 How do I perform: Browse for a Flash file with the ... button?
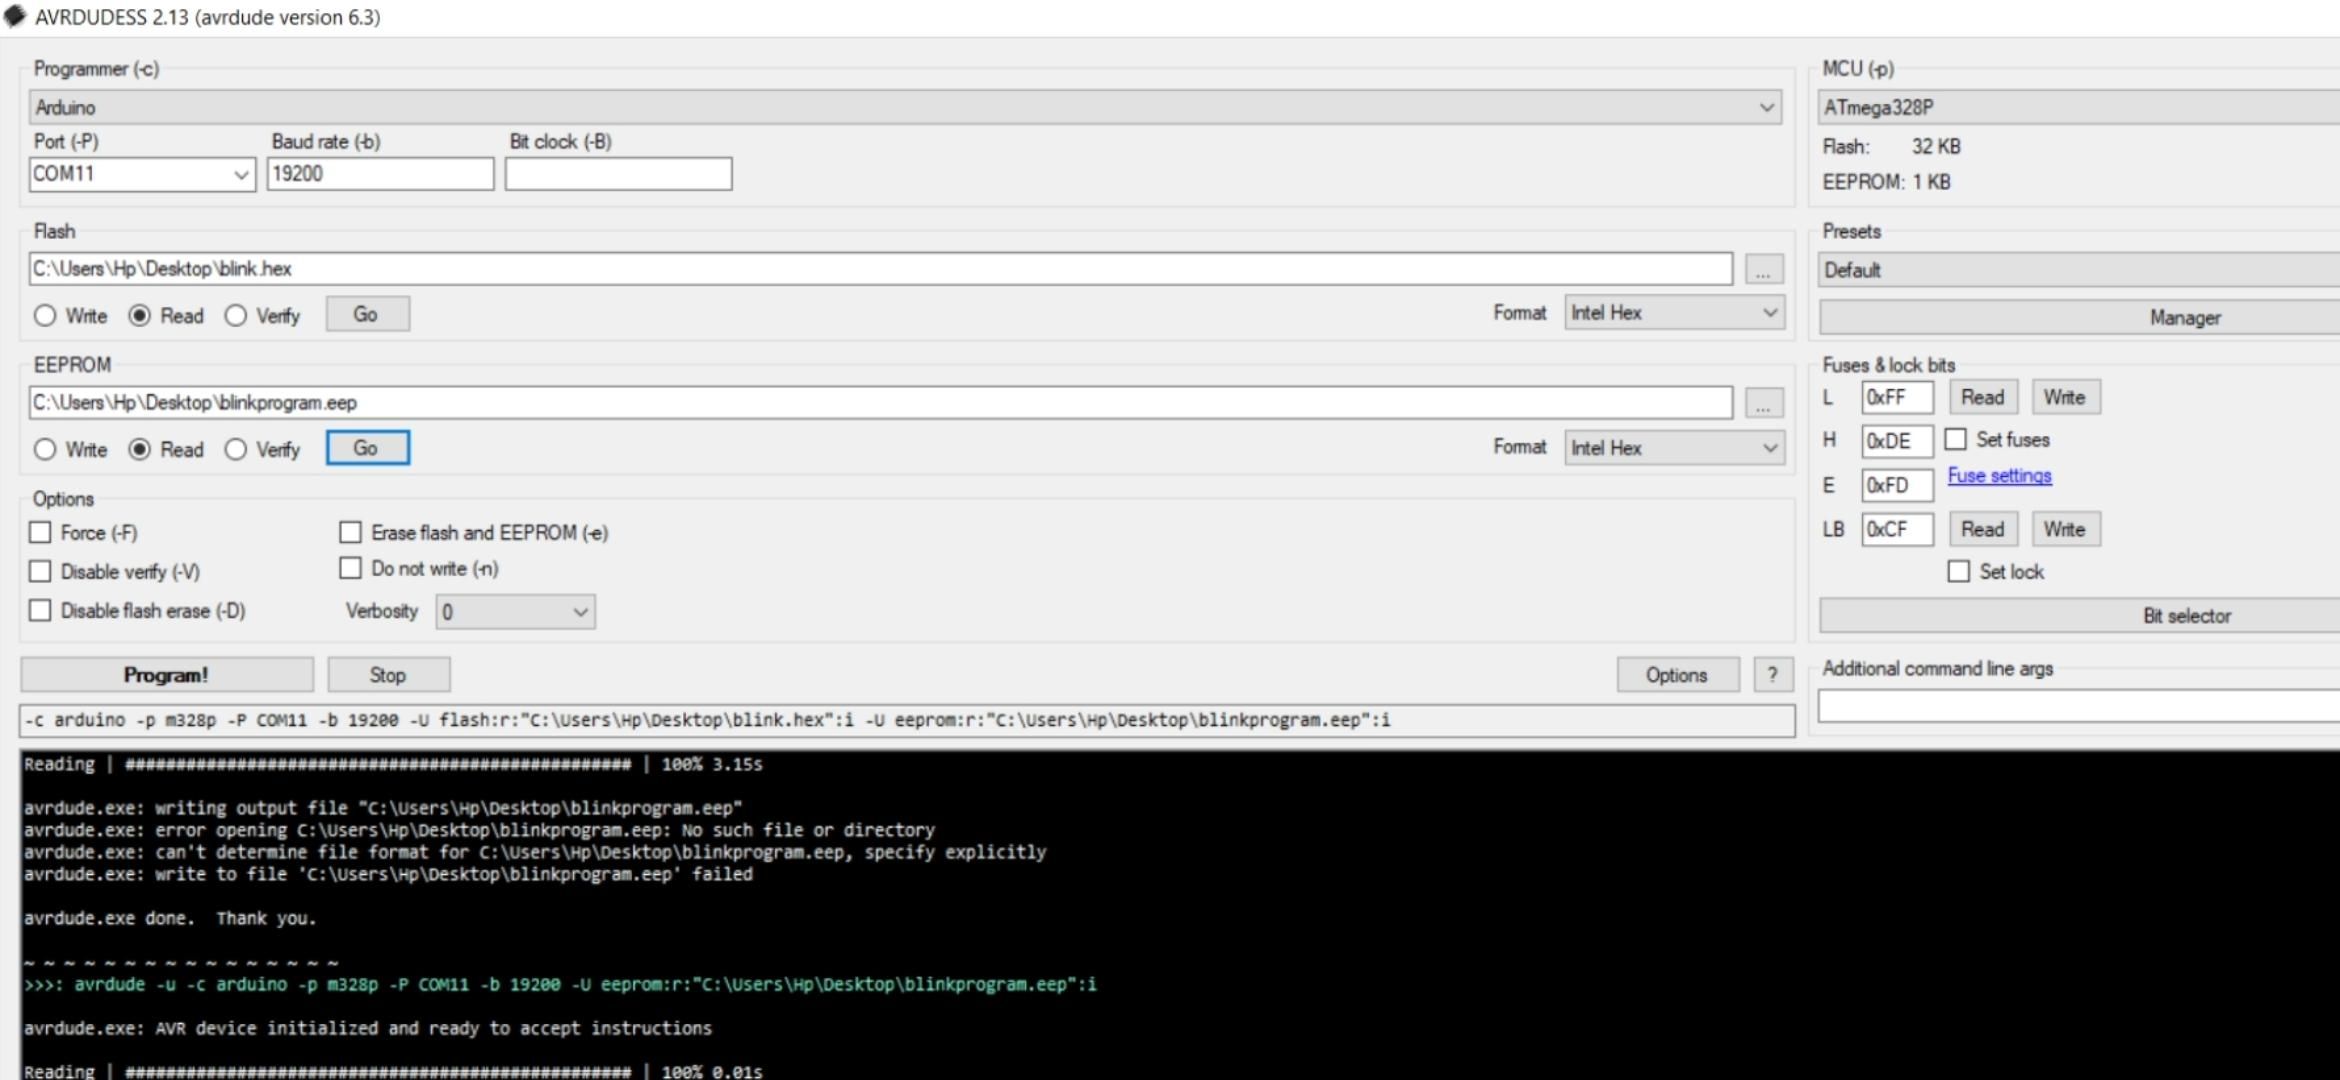(x=1763, y=268)
